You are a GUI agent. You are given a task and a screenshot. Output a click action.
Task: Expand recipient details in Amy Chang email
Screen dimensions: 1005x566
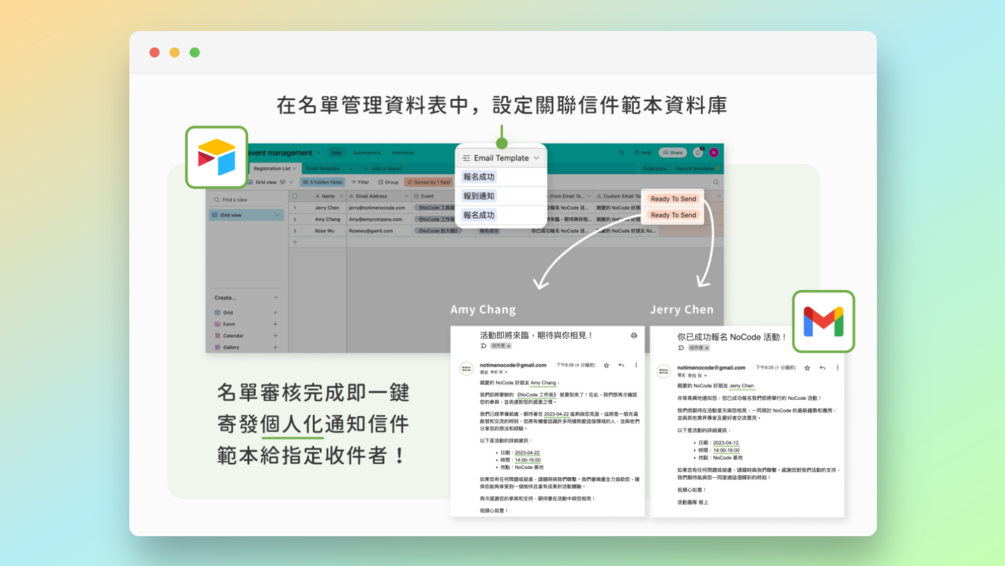tap(506, 372)
